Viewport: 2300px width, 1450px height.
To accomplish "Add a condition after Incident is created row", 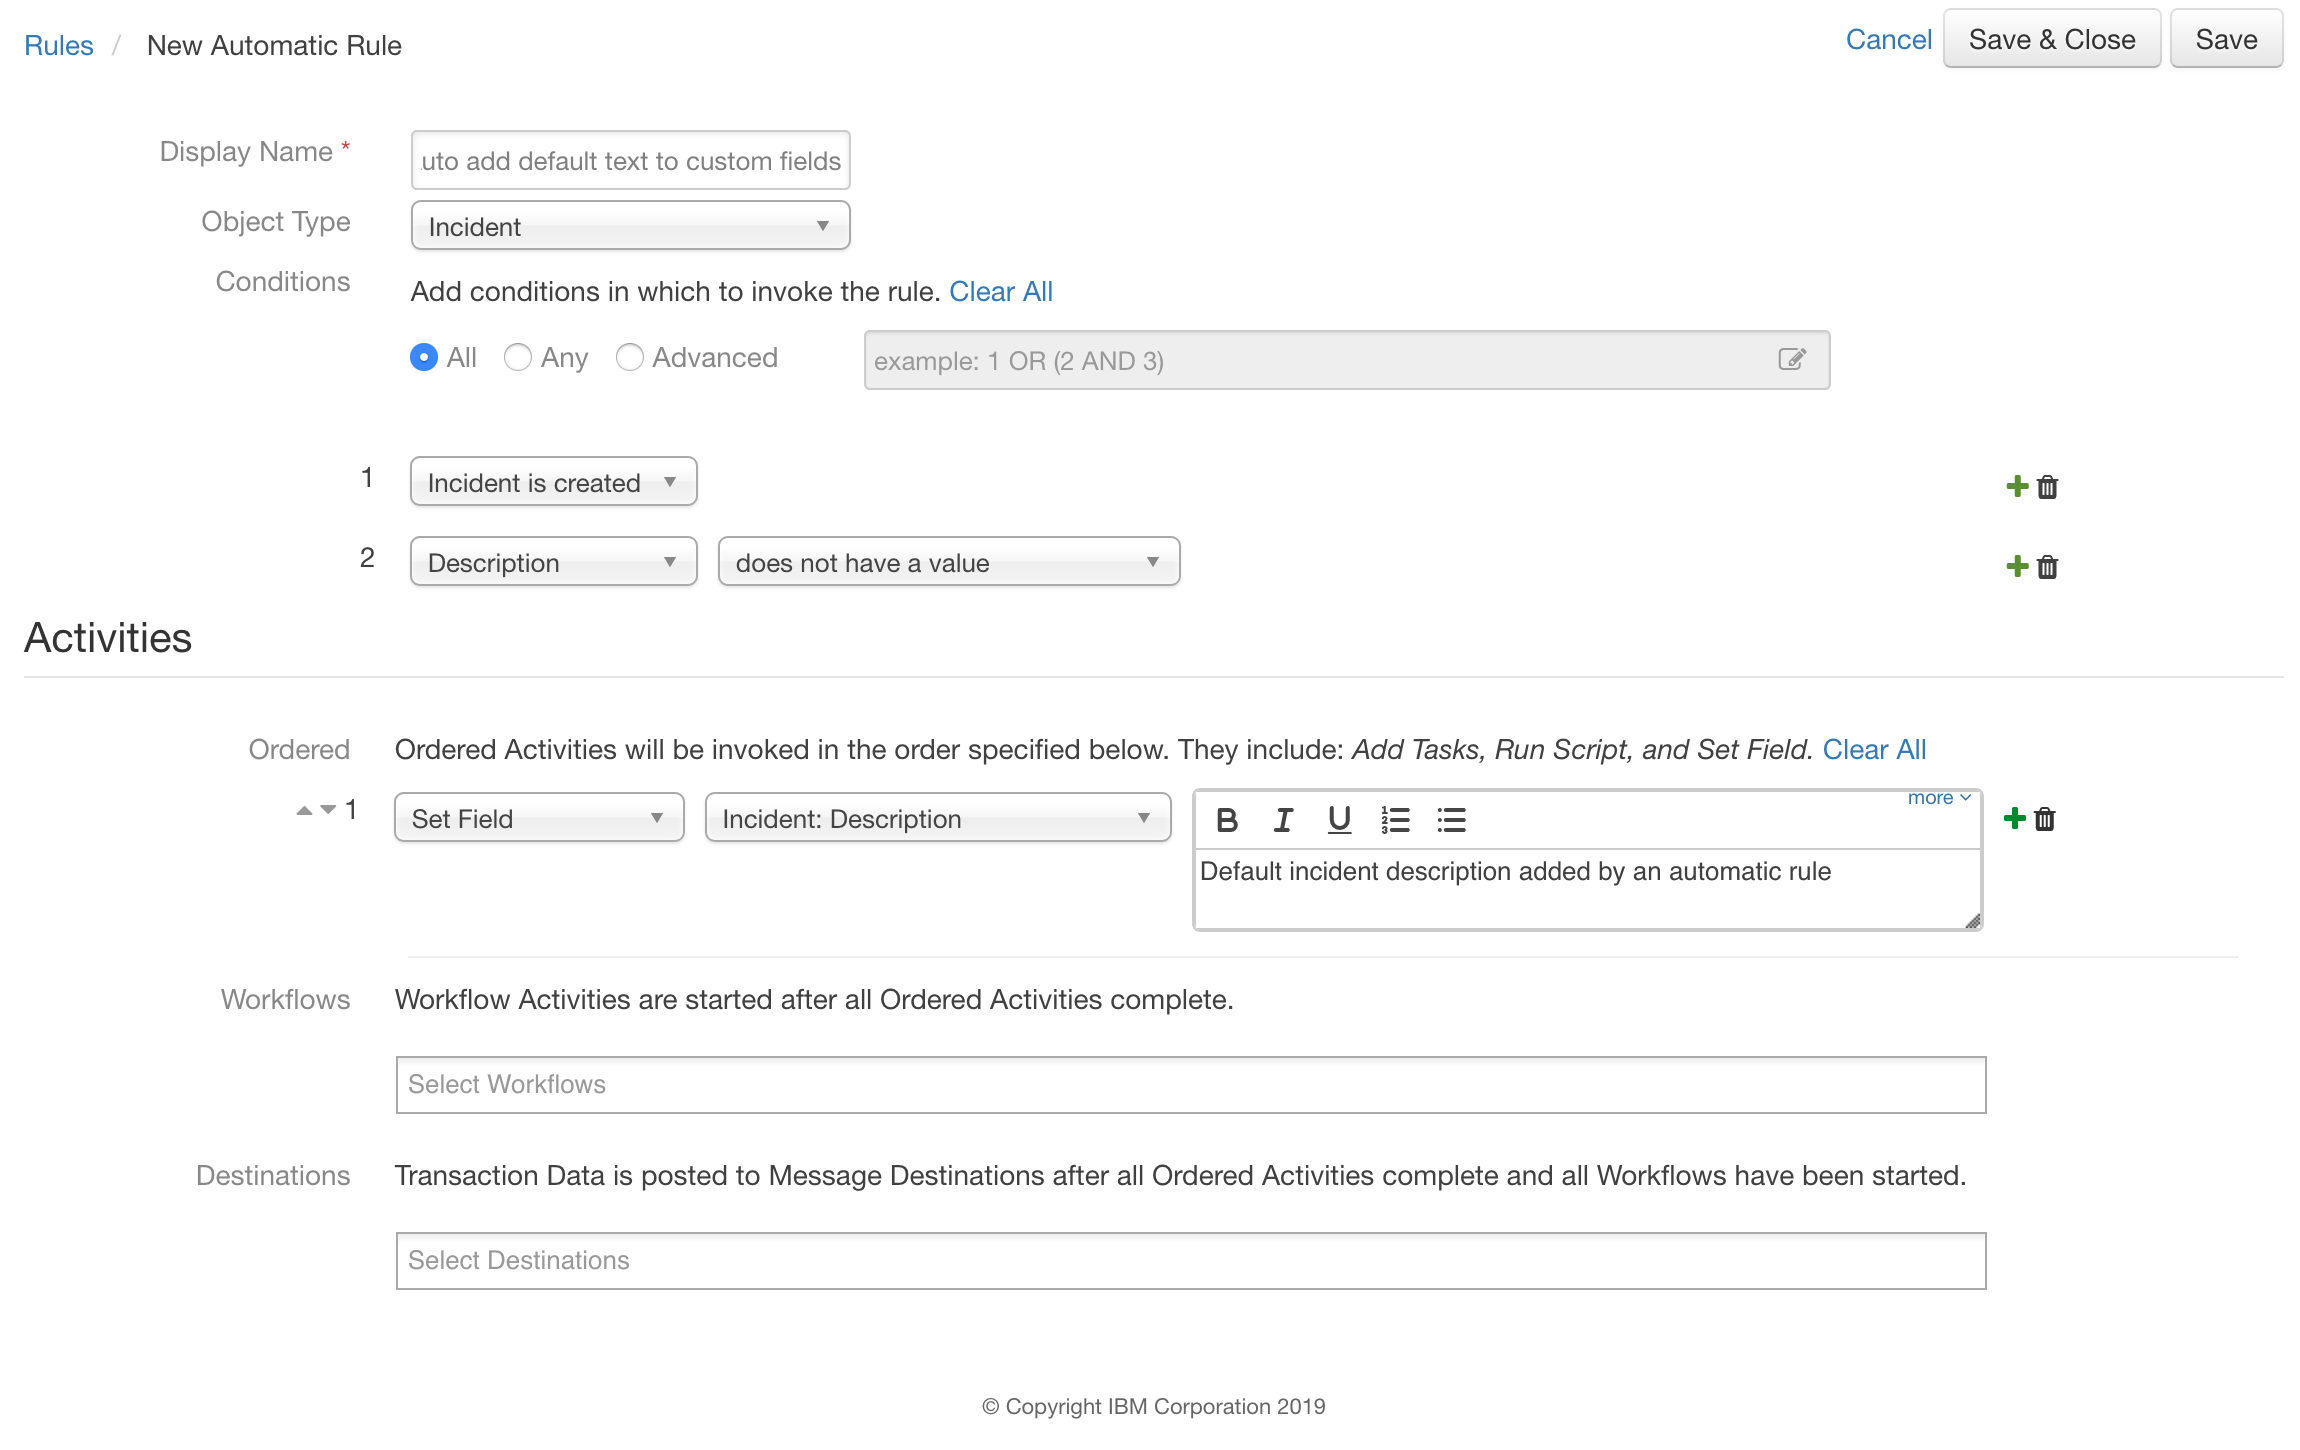I will [x=2017, y=486].
